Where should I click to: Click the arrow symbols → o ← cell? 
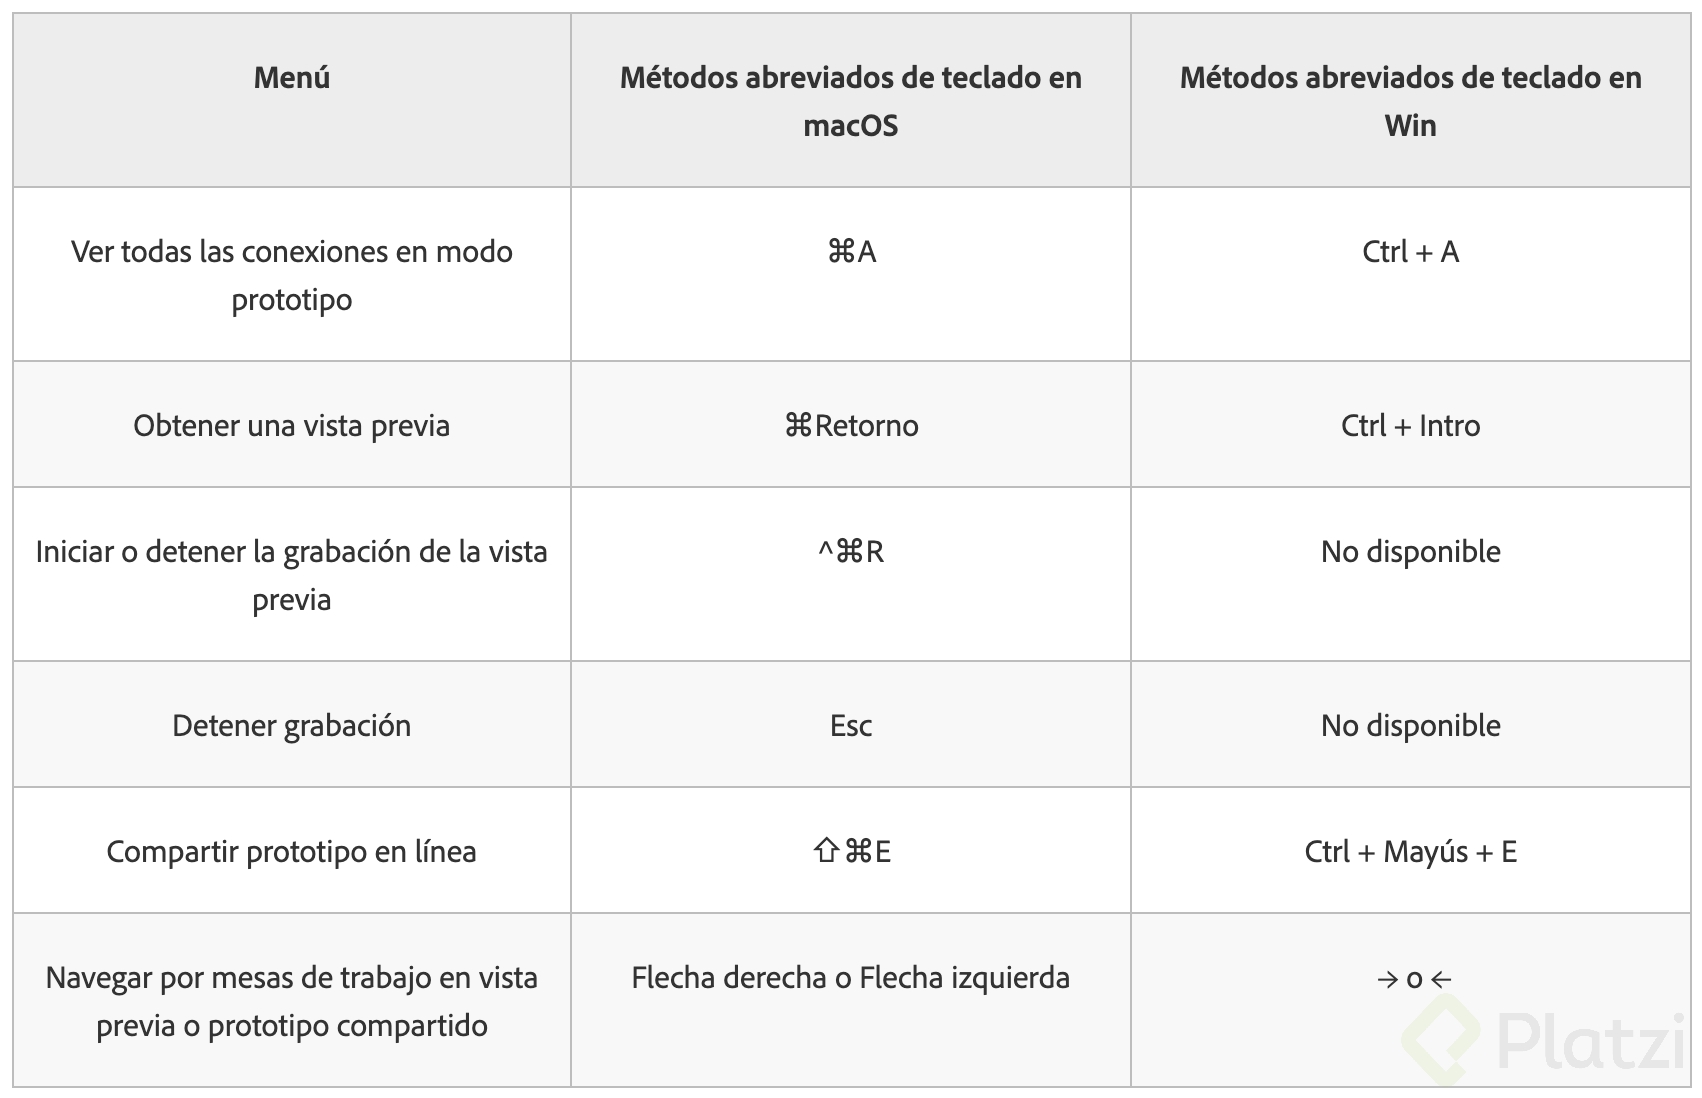click(x=1411, y=1000)
